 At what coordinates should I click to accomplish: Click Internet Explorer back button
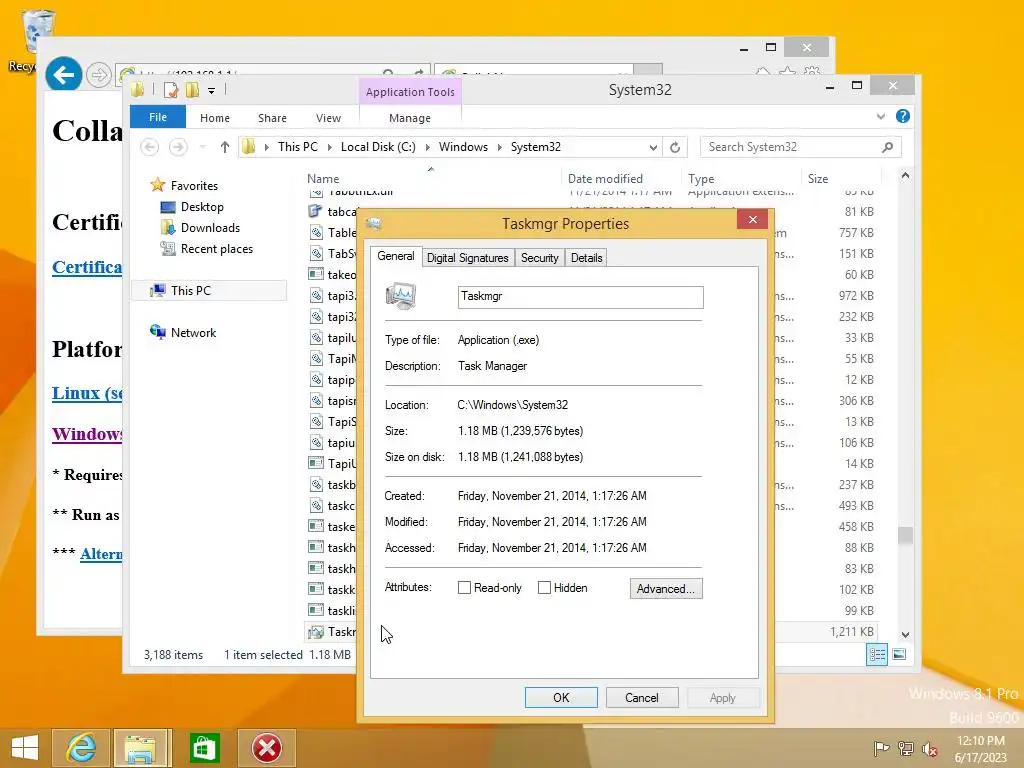64,75
